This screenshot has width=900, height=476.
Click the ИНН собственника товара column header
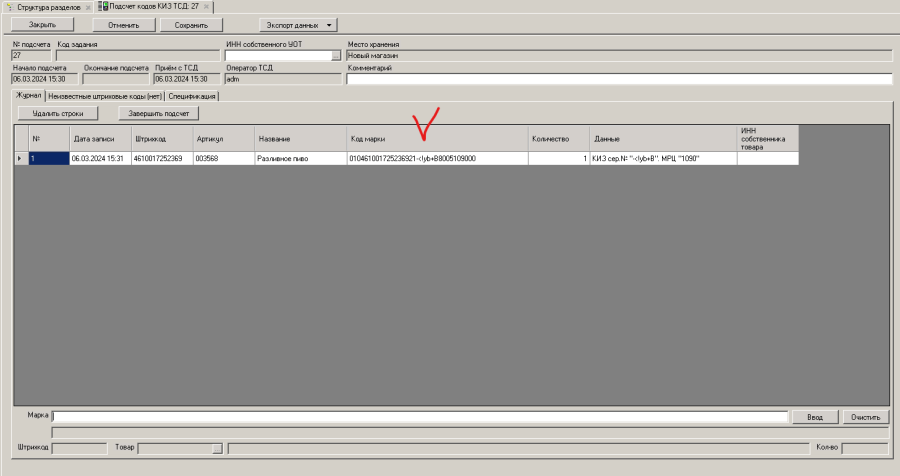click(x=768, y=139)
